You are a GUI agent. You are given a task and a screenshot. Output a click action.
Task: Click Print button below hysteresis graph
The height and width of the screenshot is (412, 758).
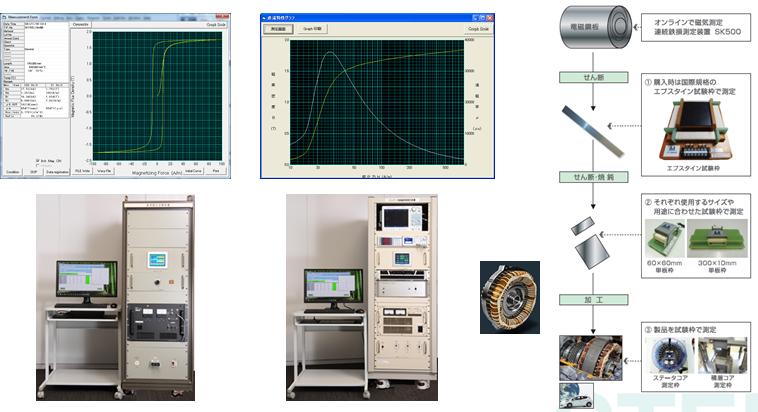tap(216, 171)
